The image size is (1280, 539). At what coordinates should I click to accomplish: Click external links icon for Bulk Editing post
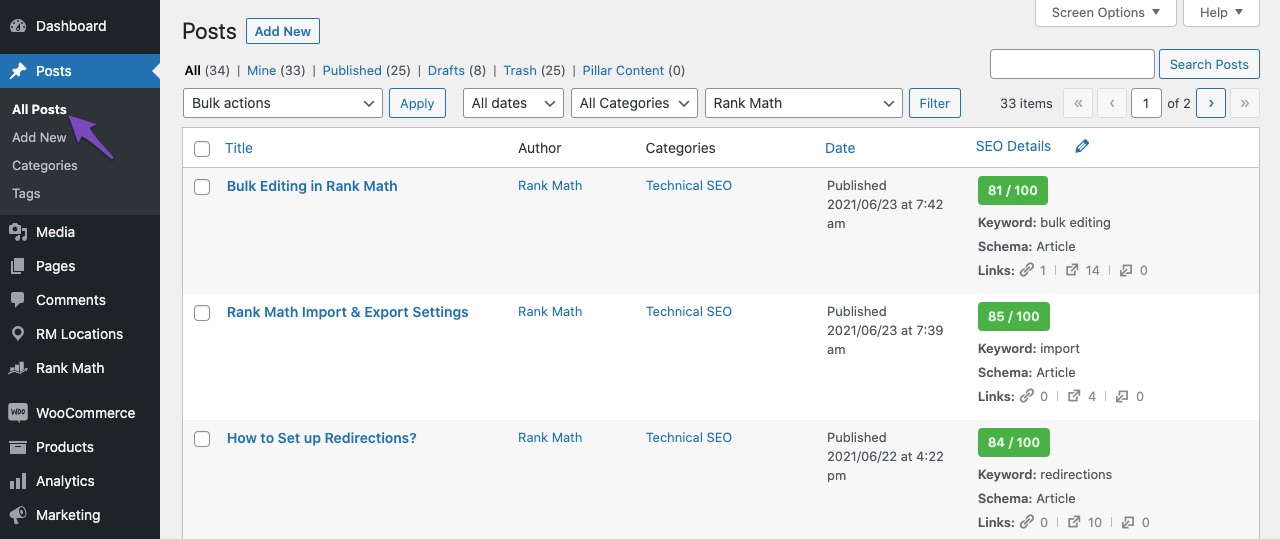pos(1074,270)
